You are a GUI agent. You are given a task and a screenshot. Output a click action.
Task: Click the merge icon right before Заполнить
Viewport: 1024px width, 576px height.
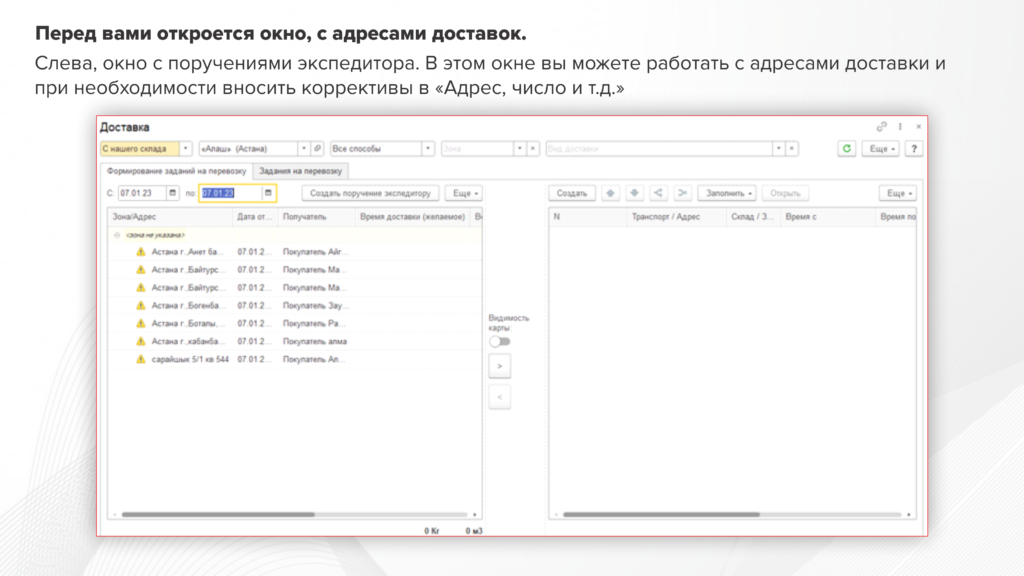tap(682, 193)
